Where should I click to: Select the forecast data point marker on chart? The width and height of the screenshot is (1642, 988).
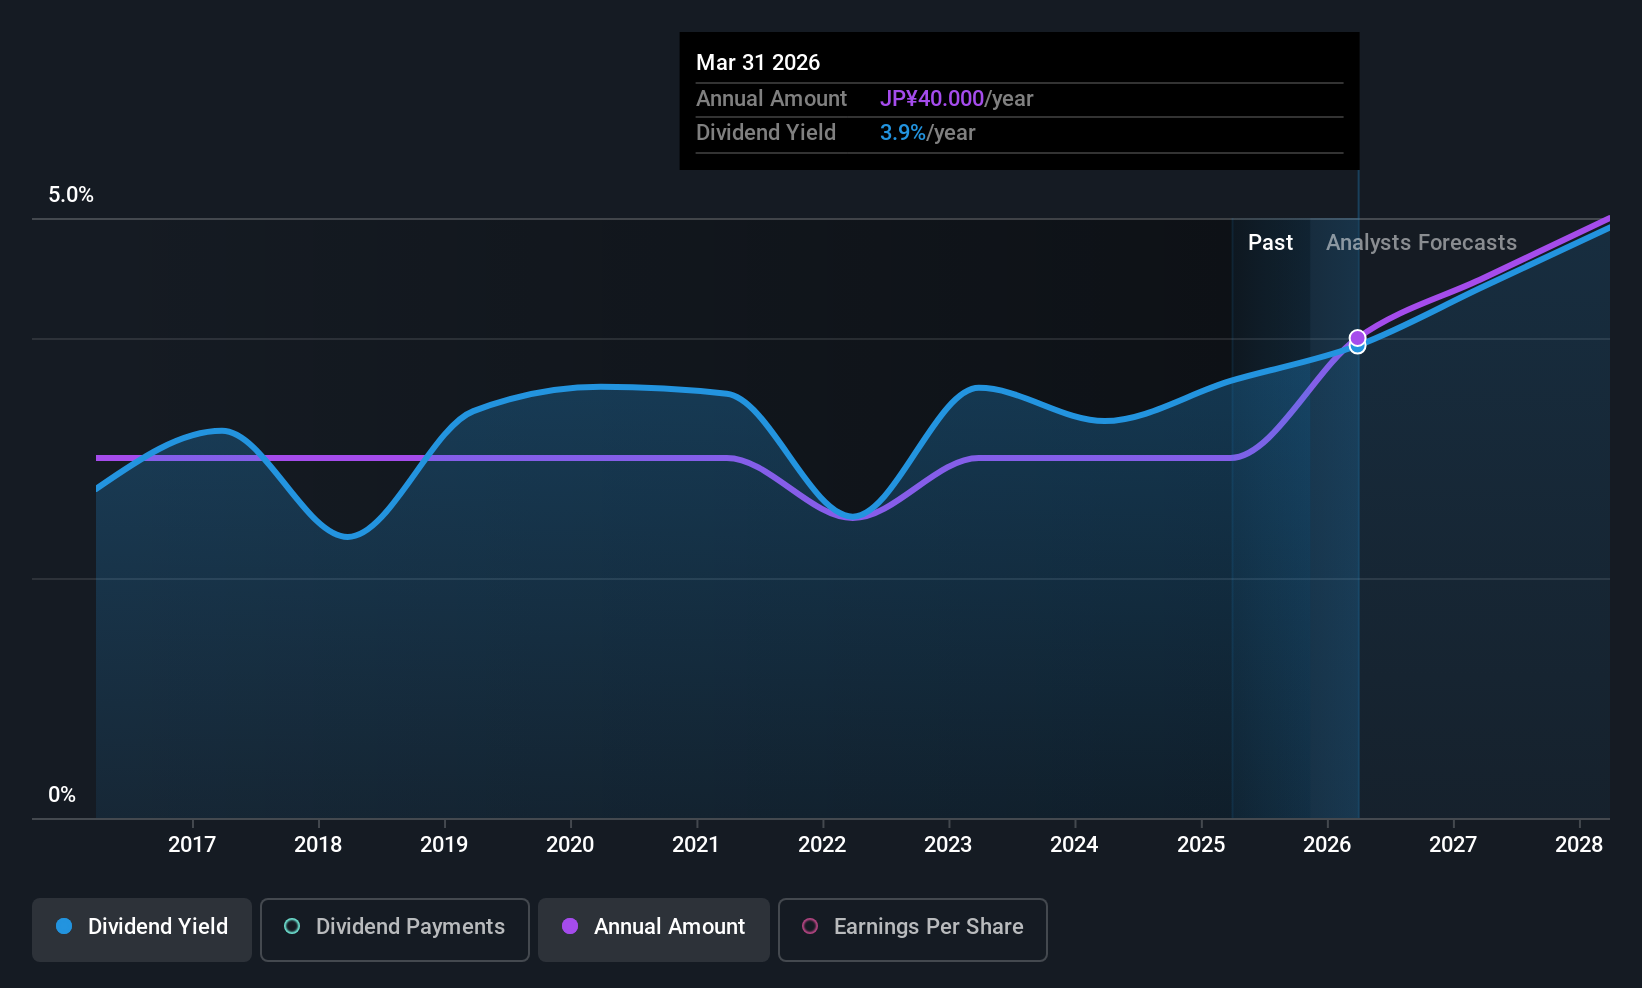click(1357, 341)
